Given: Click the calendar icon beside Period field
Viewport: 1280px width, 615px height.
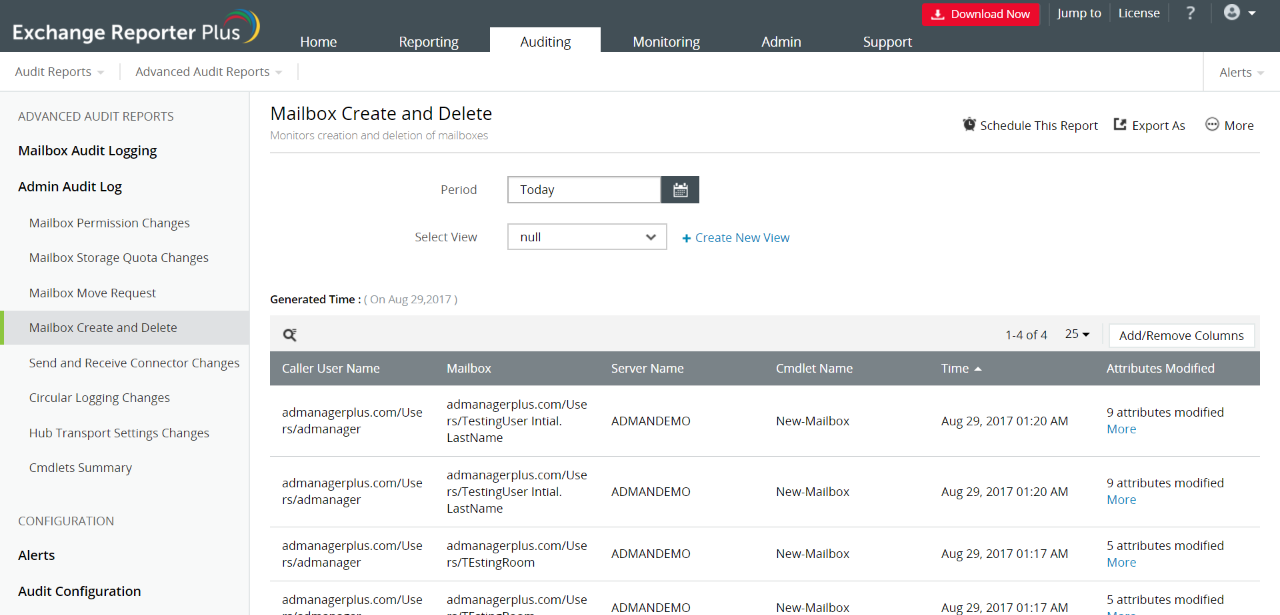Looking at the screenshot, I should 680,190.
